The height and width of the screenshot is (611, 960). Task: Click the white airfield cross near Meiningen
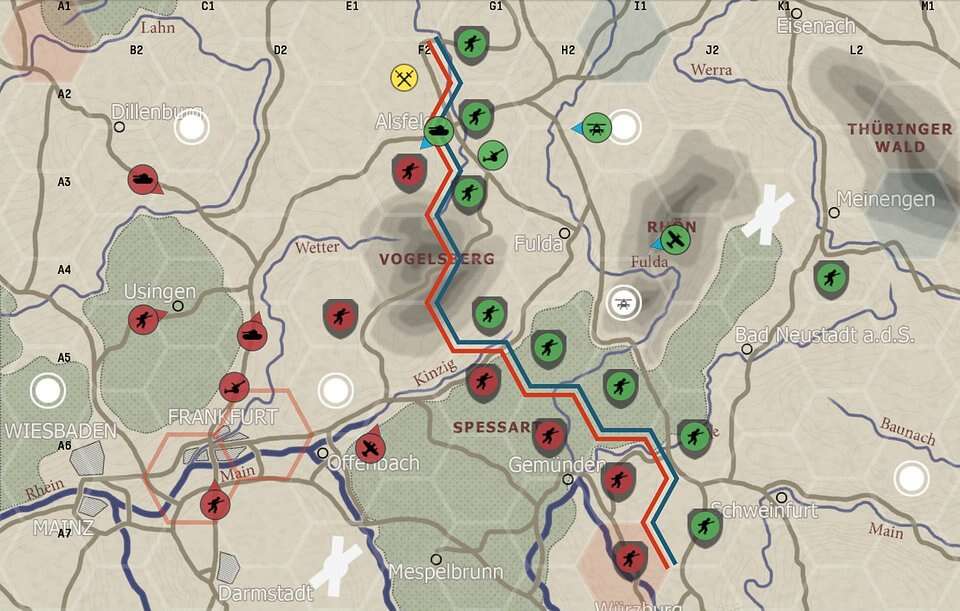767,214
